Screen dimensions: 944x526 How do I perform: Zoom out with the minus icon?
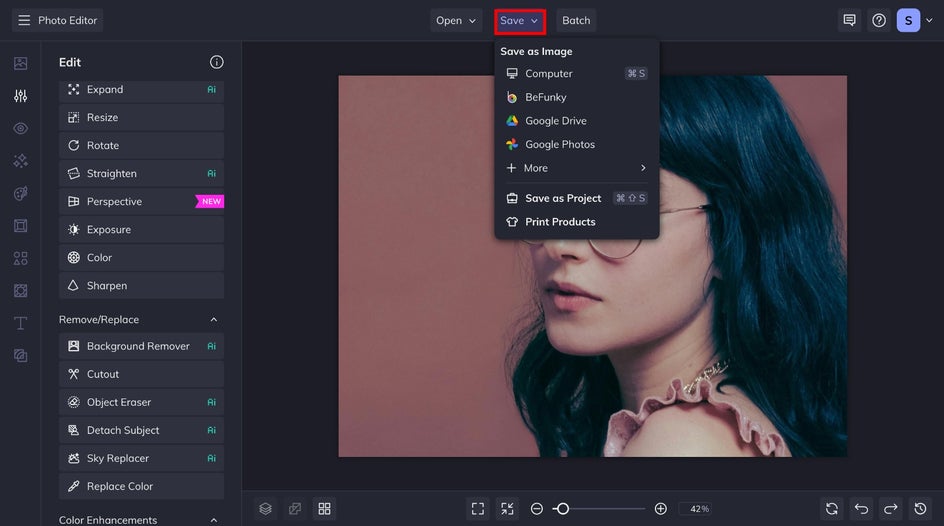click(536, 509)
